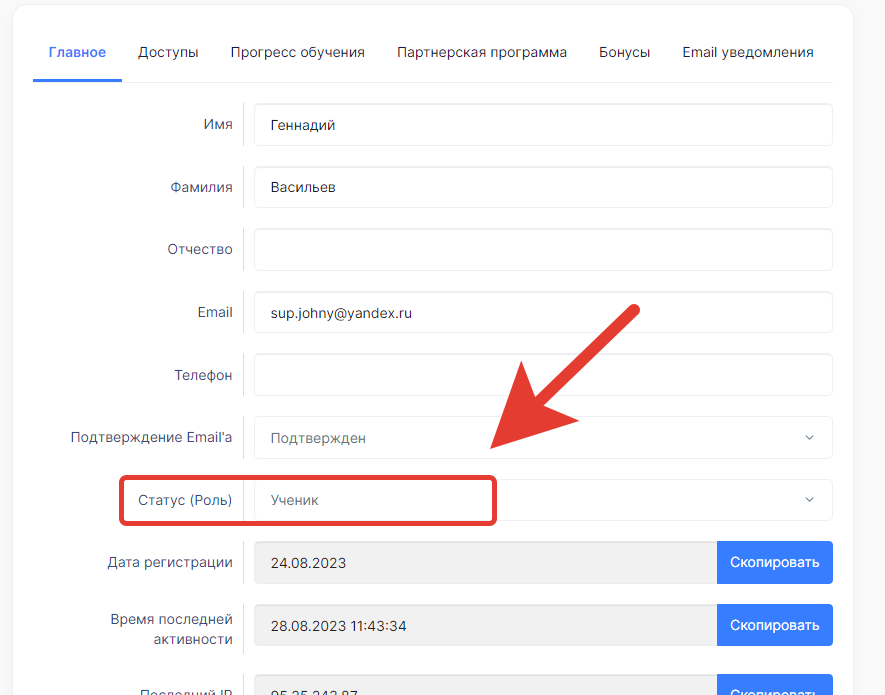Switch to the Email уведомления tab
The image size is (885, 695).
tap(747, 52)
